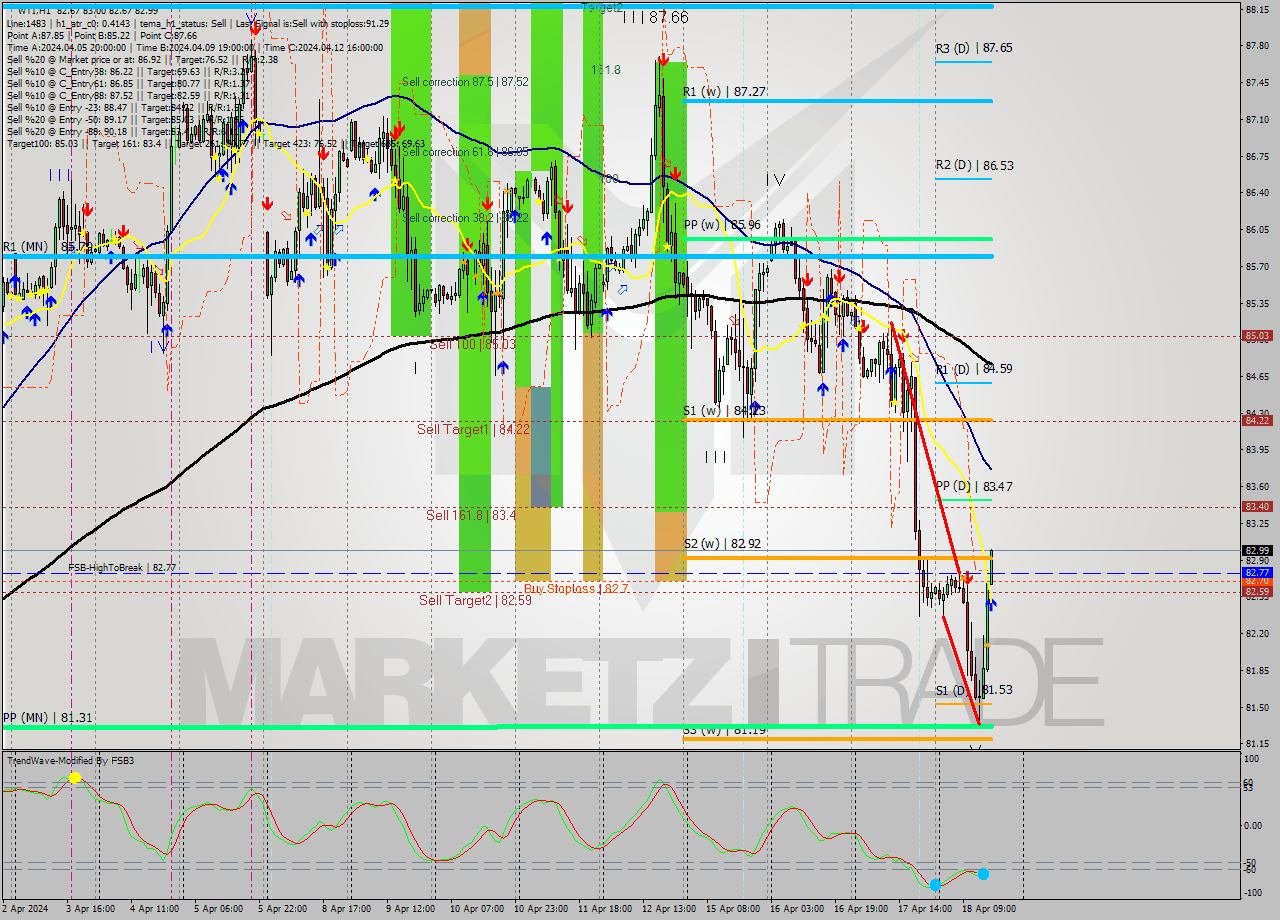Click the yellow dot marker on the TrendWave oscillator
This screenshot has width=1280, height=920.
tap(75, 778)
